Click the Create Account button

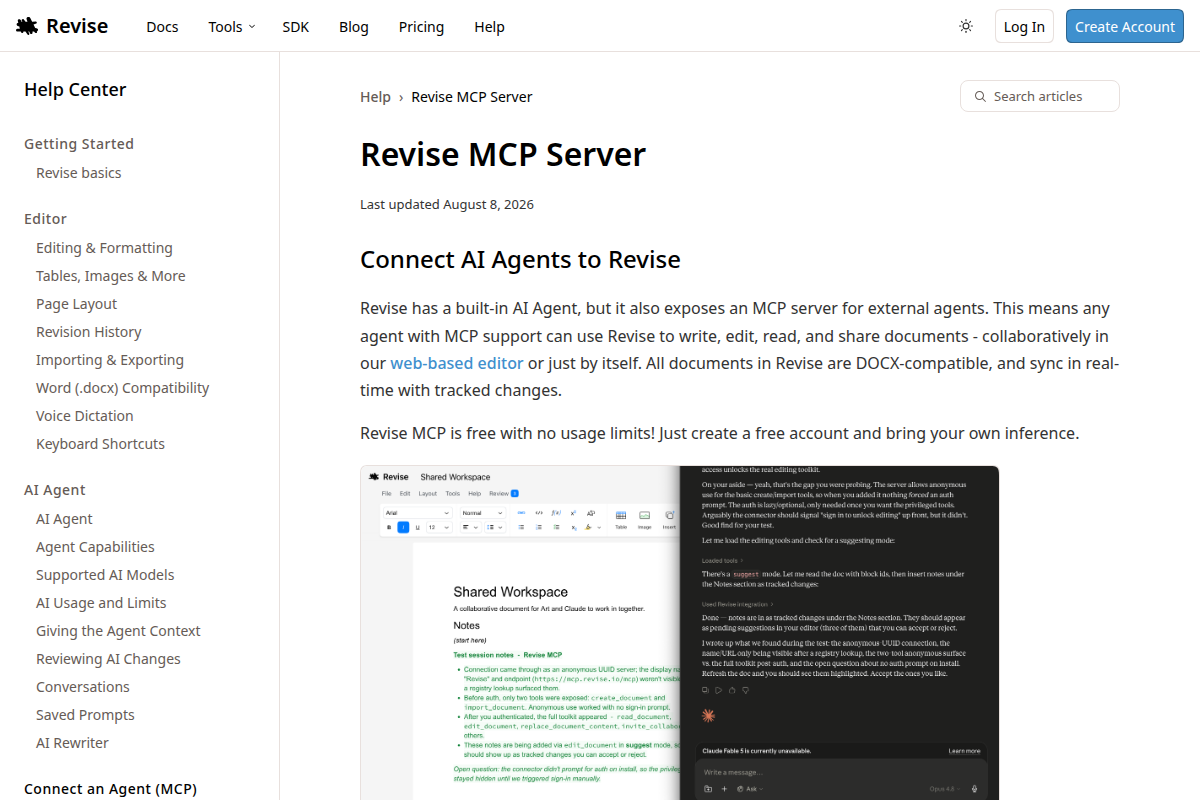[1125, 26]
